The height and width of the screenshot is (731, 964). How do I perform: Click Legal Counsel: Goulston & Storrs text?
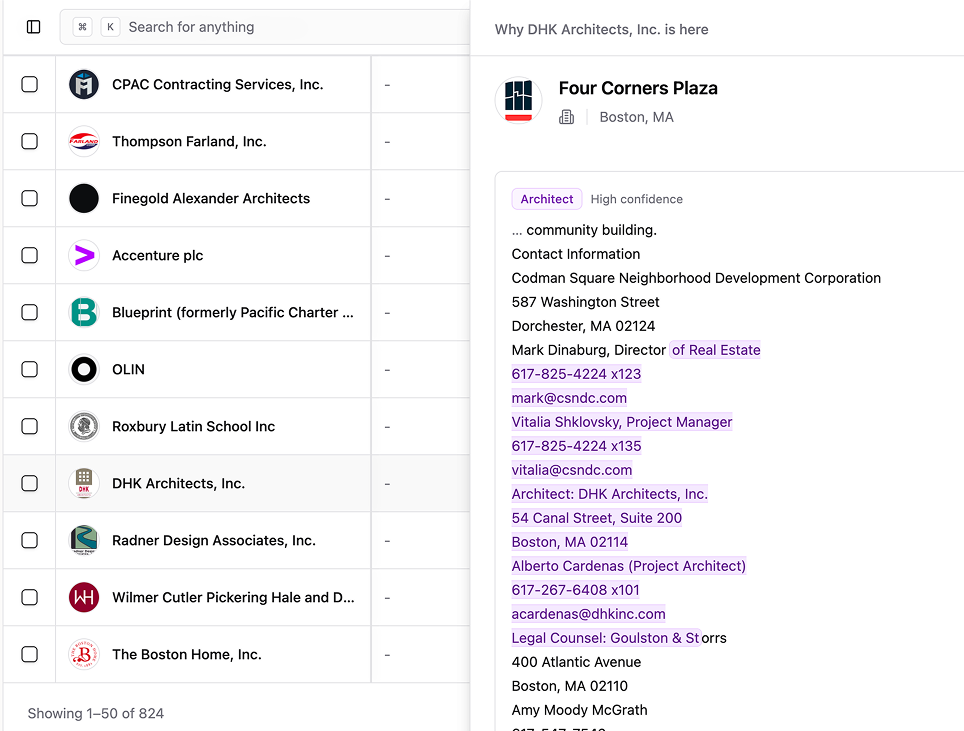pos(619,638)
